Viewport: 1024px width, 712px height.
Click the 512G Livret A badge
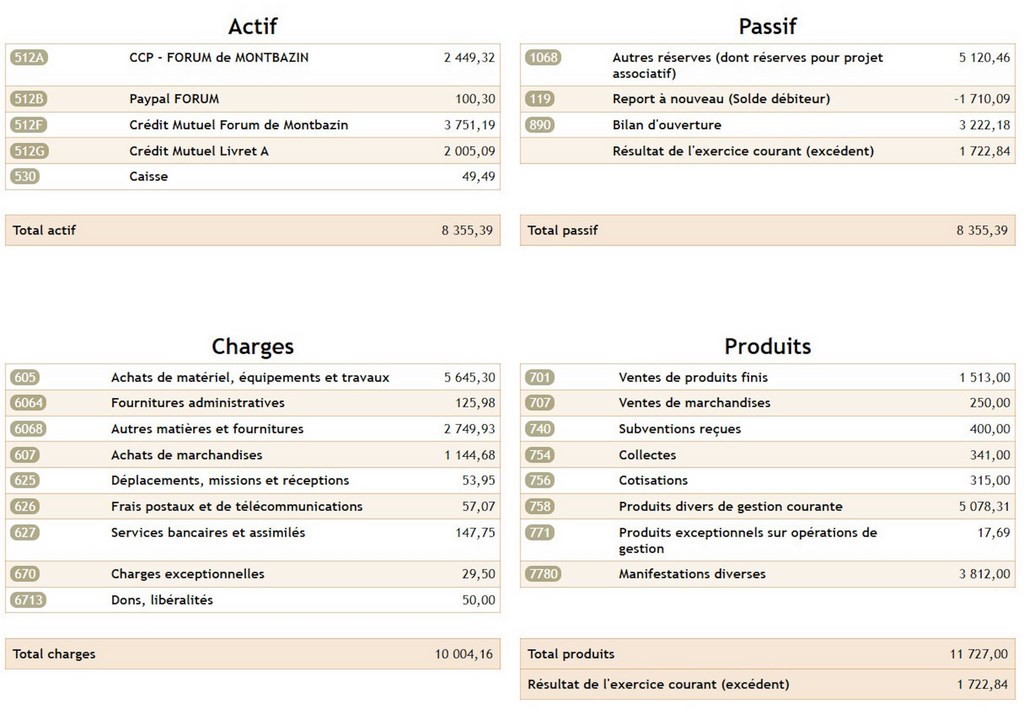29,151
